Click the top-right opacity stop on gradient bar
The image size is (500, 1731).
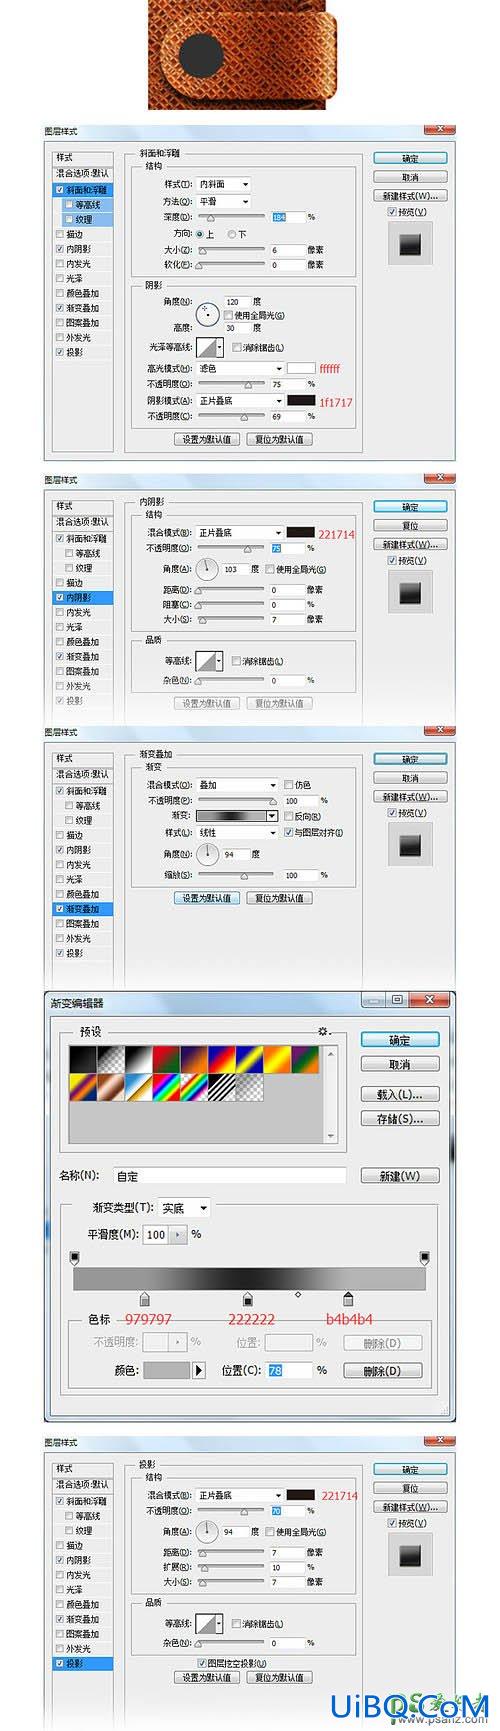click(424, 1256)
